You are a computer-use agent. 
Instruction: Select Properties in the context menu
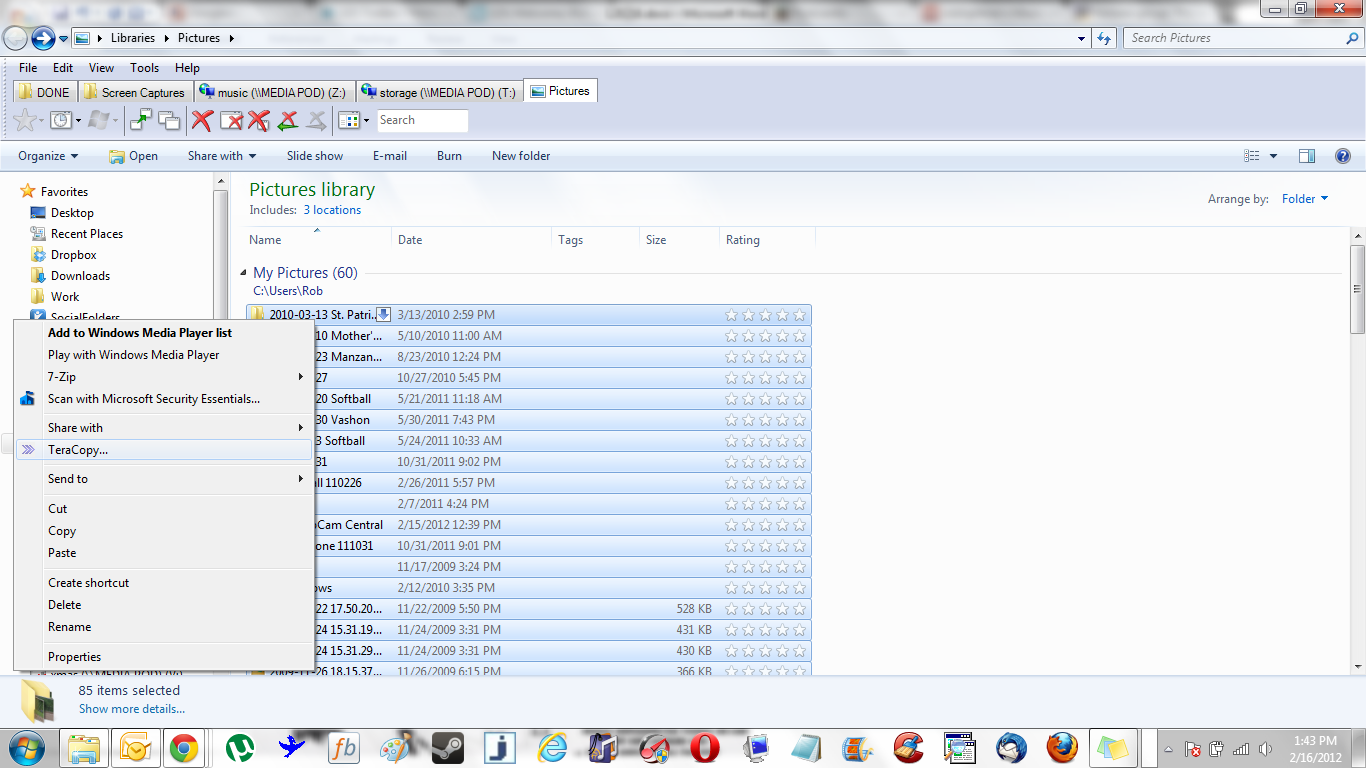click(x=74, y=657)
